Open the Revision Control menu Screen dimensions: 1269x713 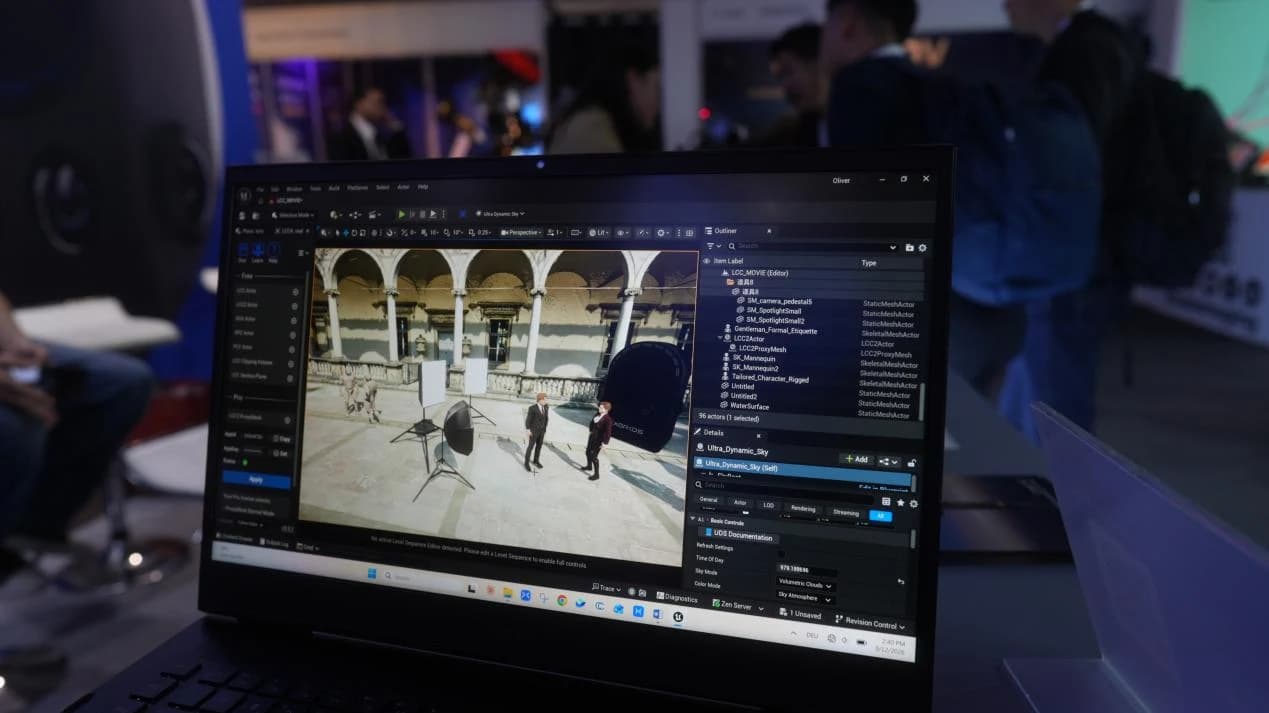(870, 623)
